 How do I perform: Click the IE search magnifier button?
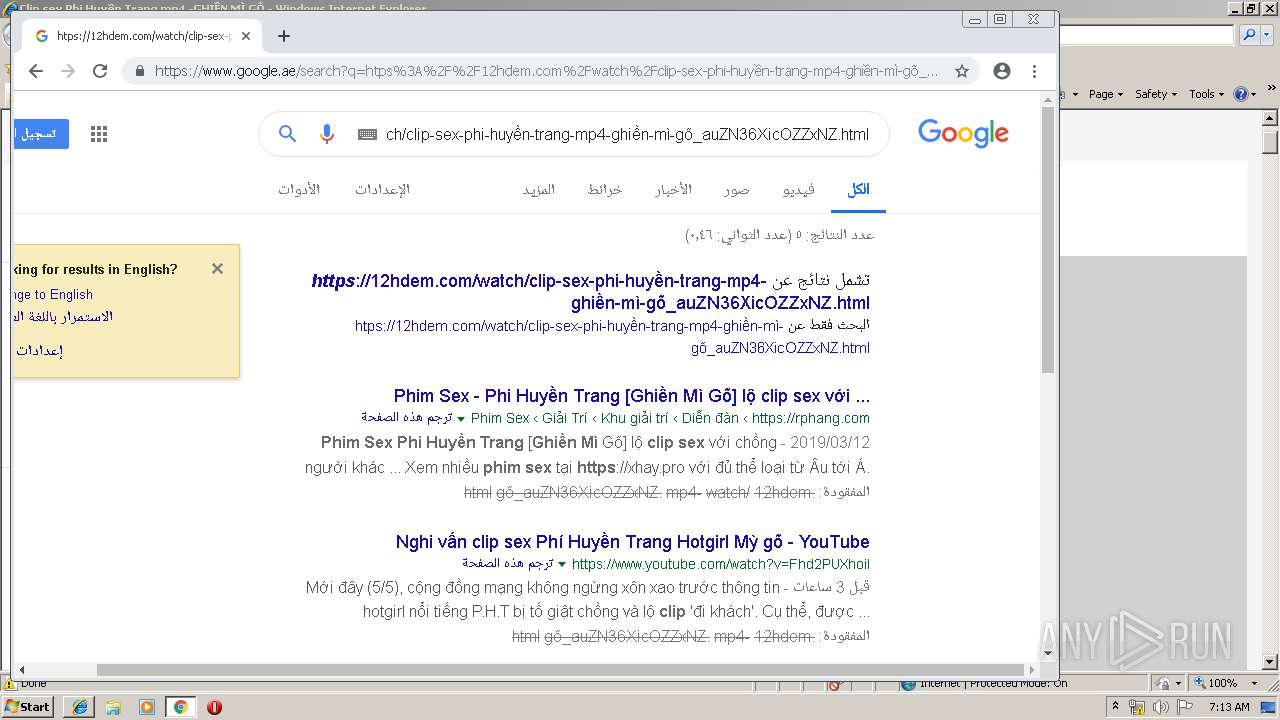click(1250, 35)
